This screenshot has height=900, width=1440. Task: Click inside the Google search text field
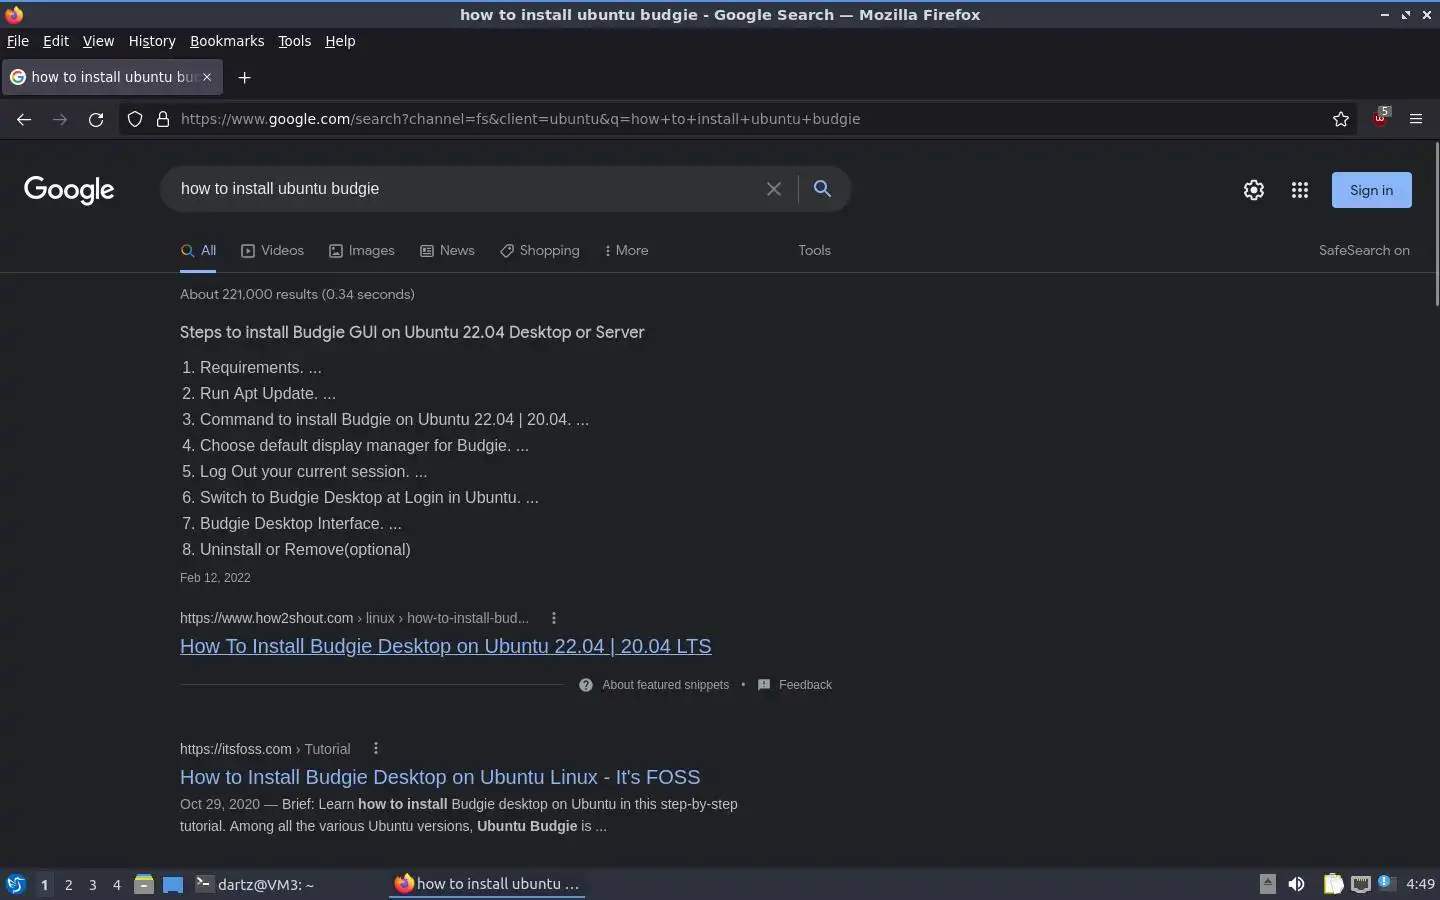pyautogui.click(x=465, y=189)
